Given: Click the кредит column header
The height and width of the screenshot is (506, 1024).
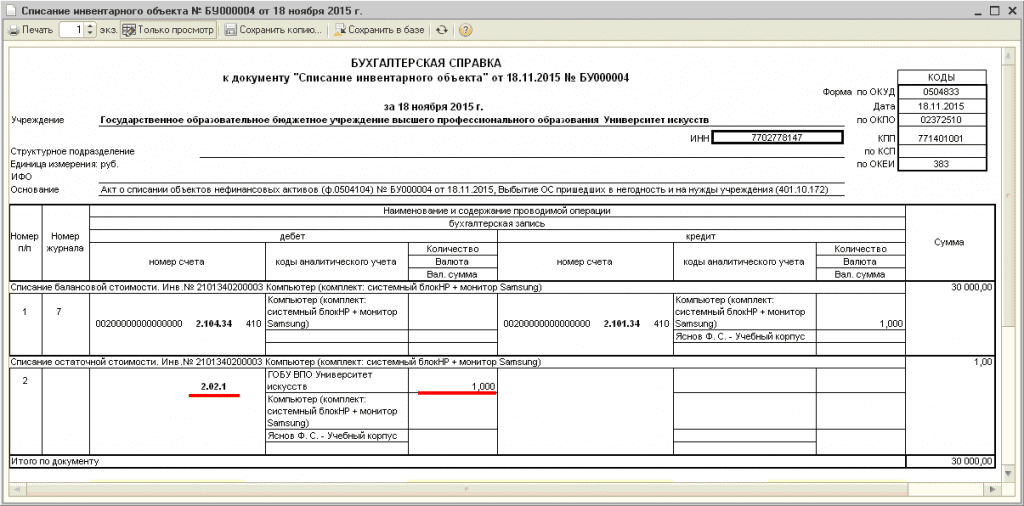Looking at the screenshot, I should (701, 235).
